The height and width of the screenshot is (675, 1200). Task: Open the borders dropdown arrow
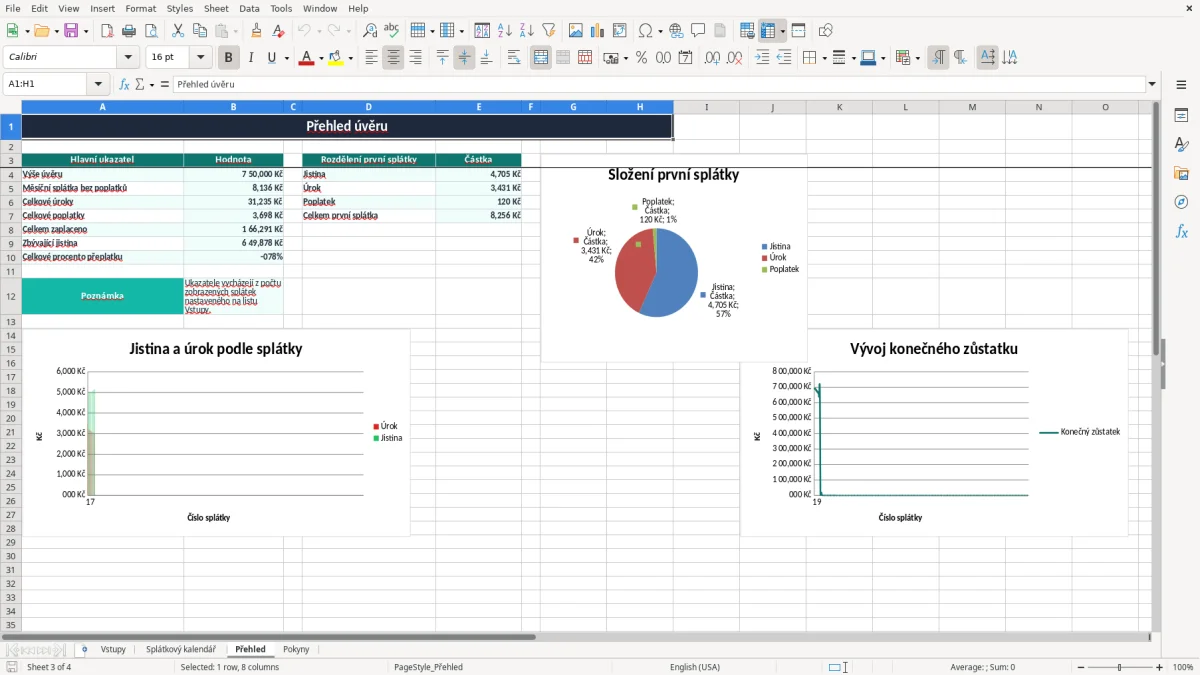point(823,58)
